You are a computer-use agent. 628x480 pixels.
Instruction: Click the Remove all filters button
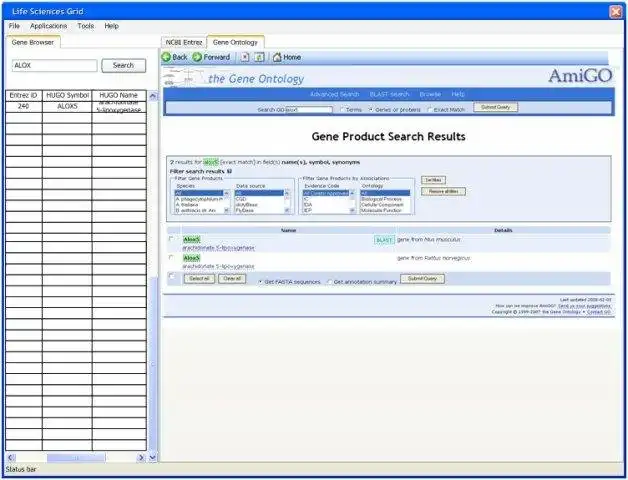pos(443,191)
